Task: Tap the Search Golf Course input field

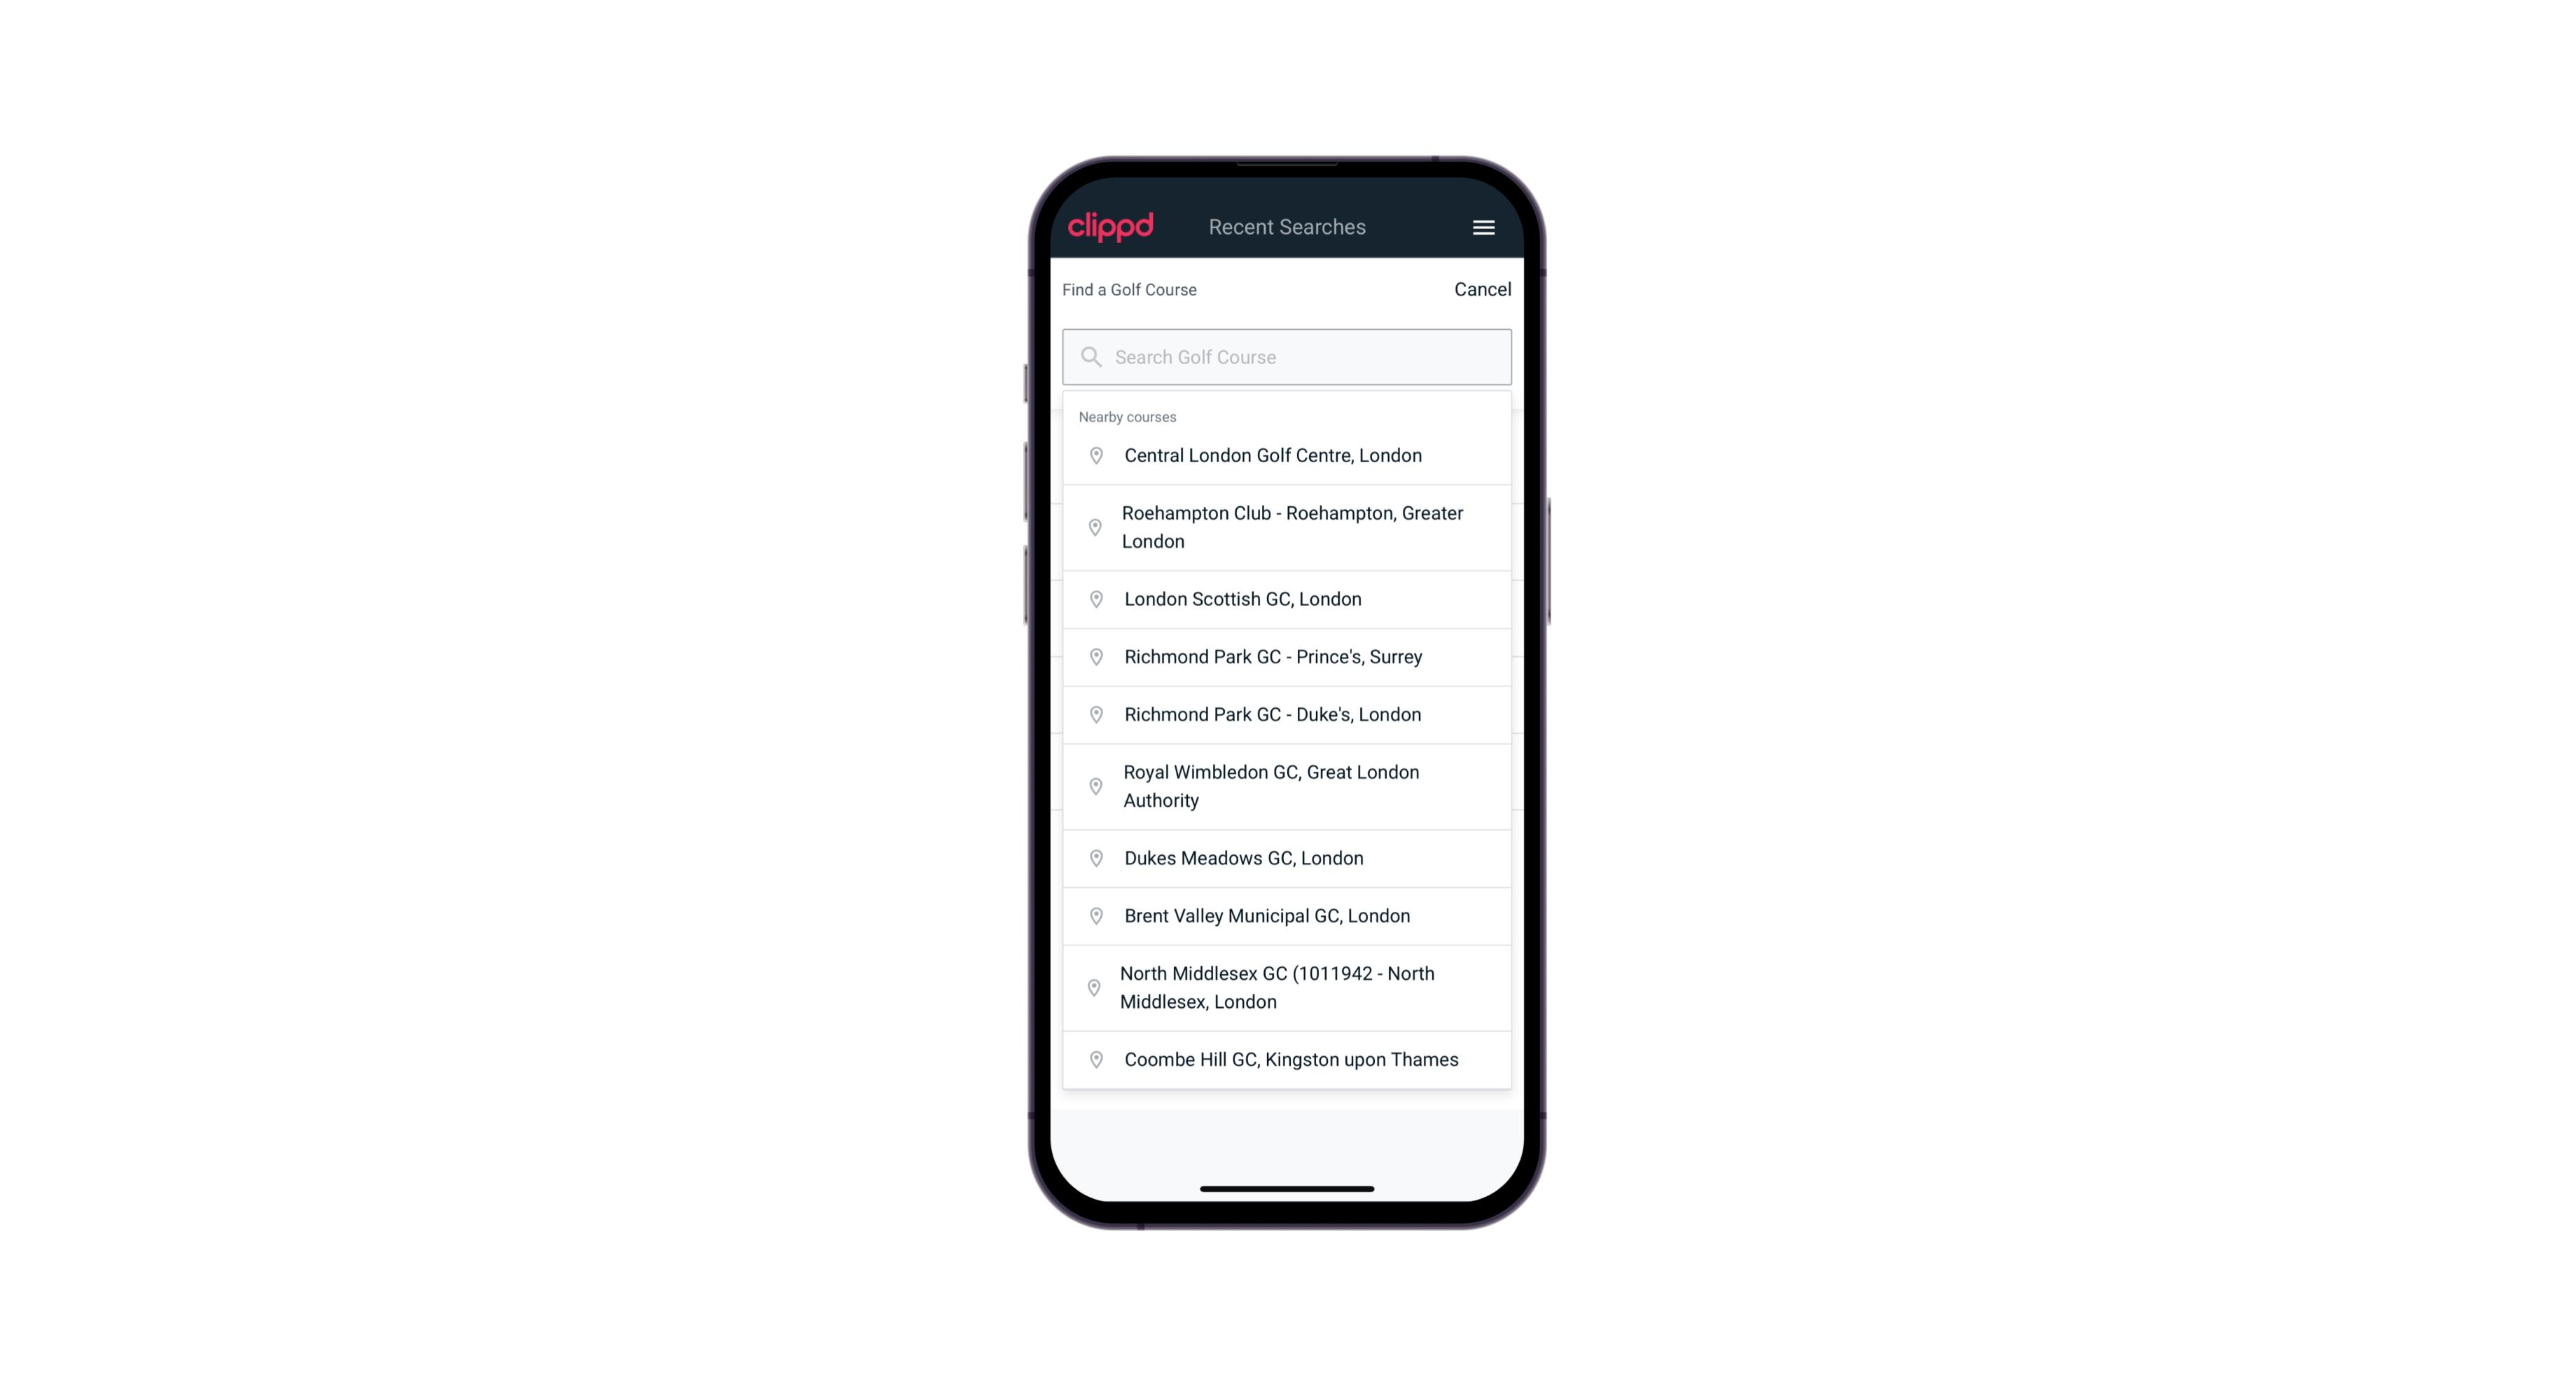Action: (x=1287, y=356)
